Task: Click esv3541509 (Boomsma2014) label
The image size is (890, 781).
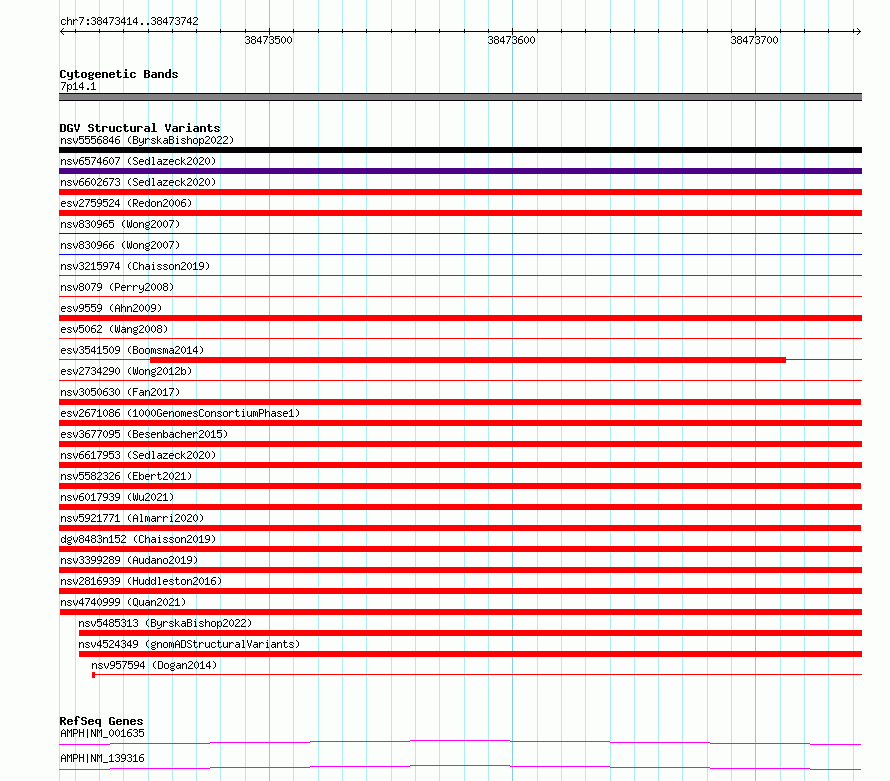Action: click(132, 350)
